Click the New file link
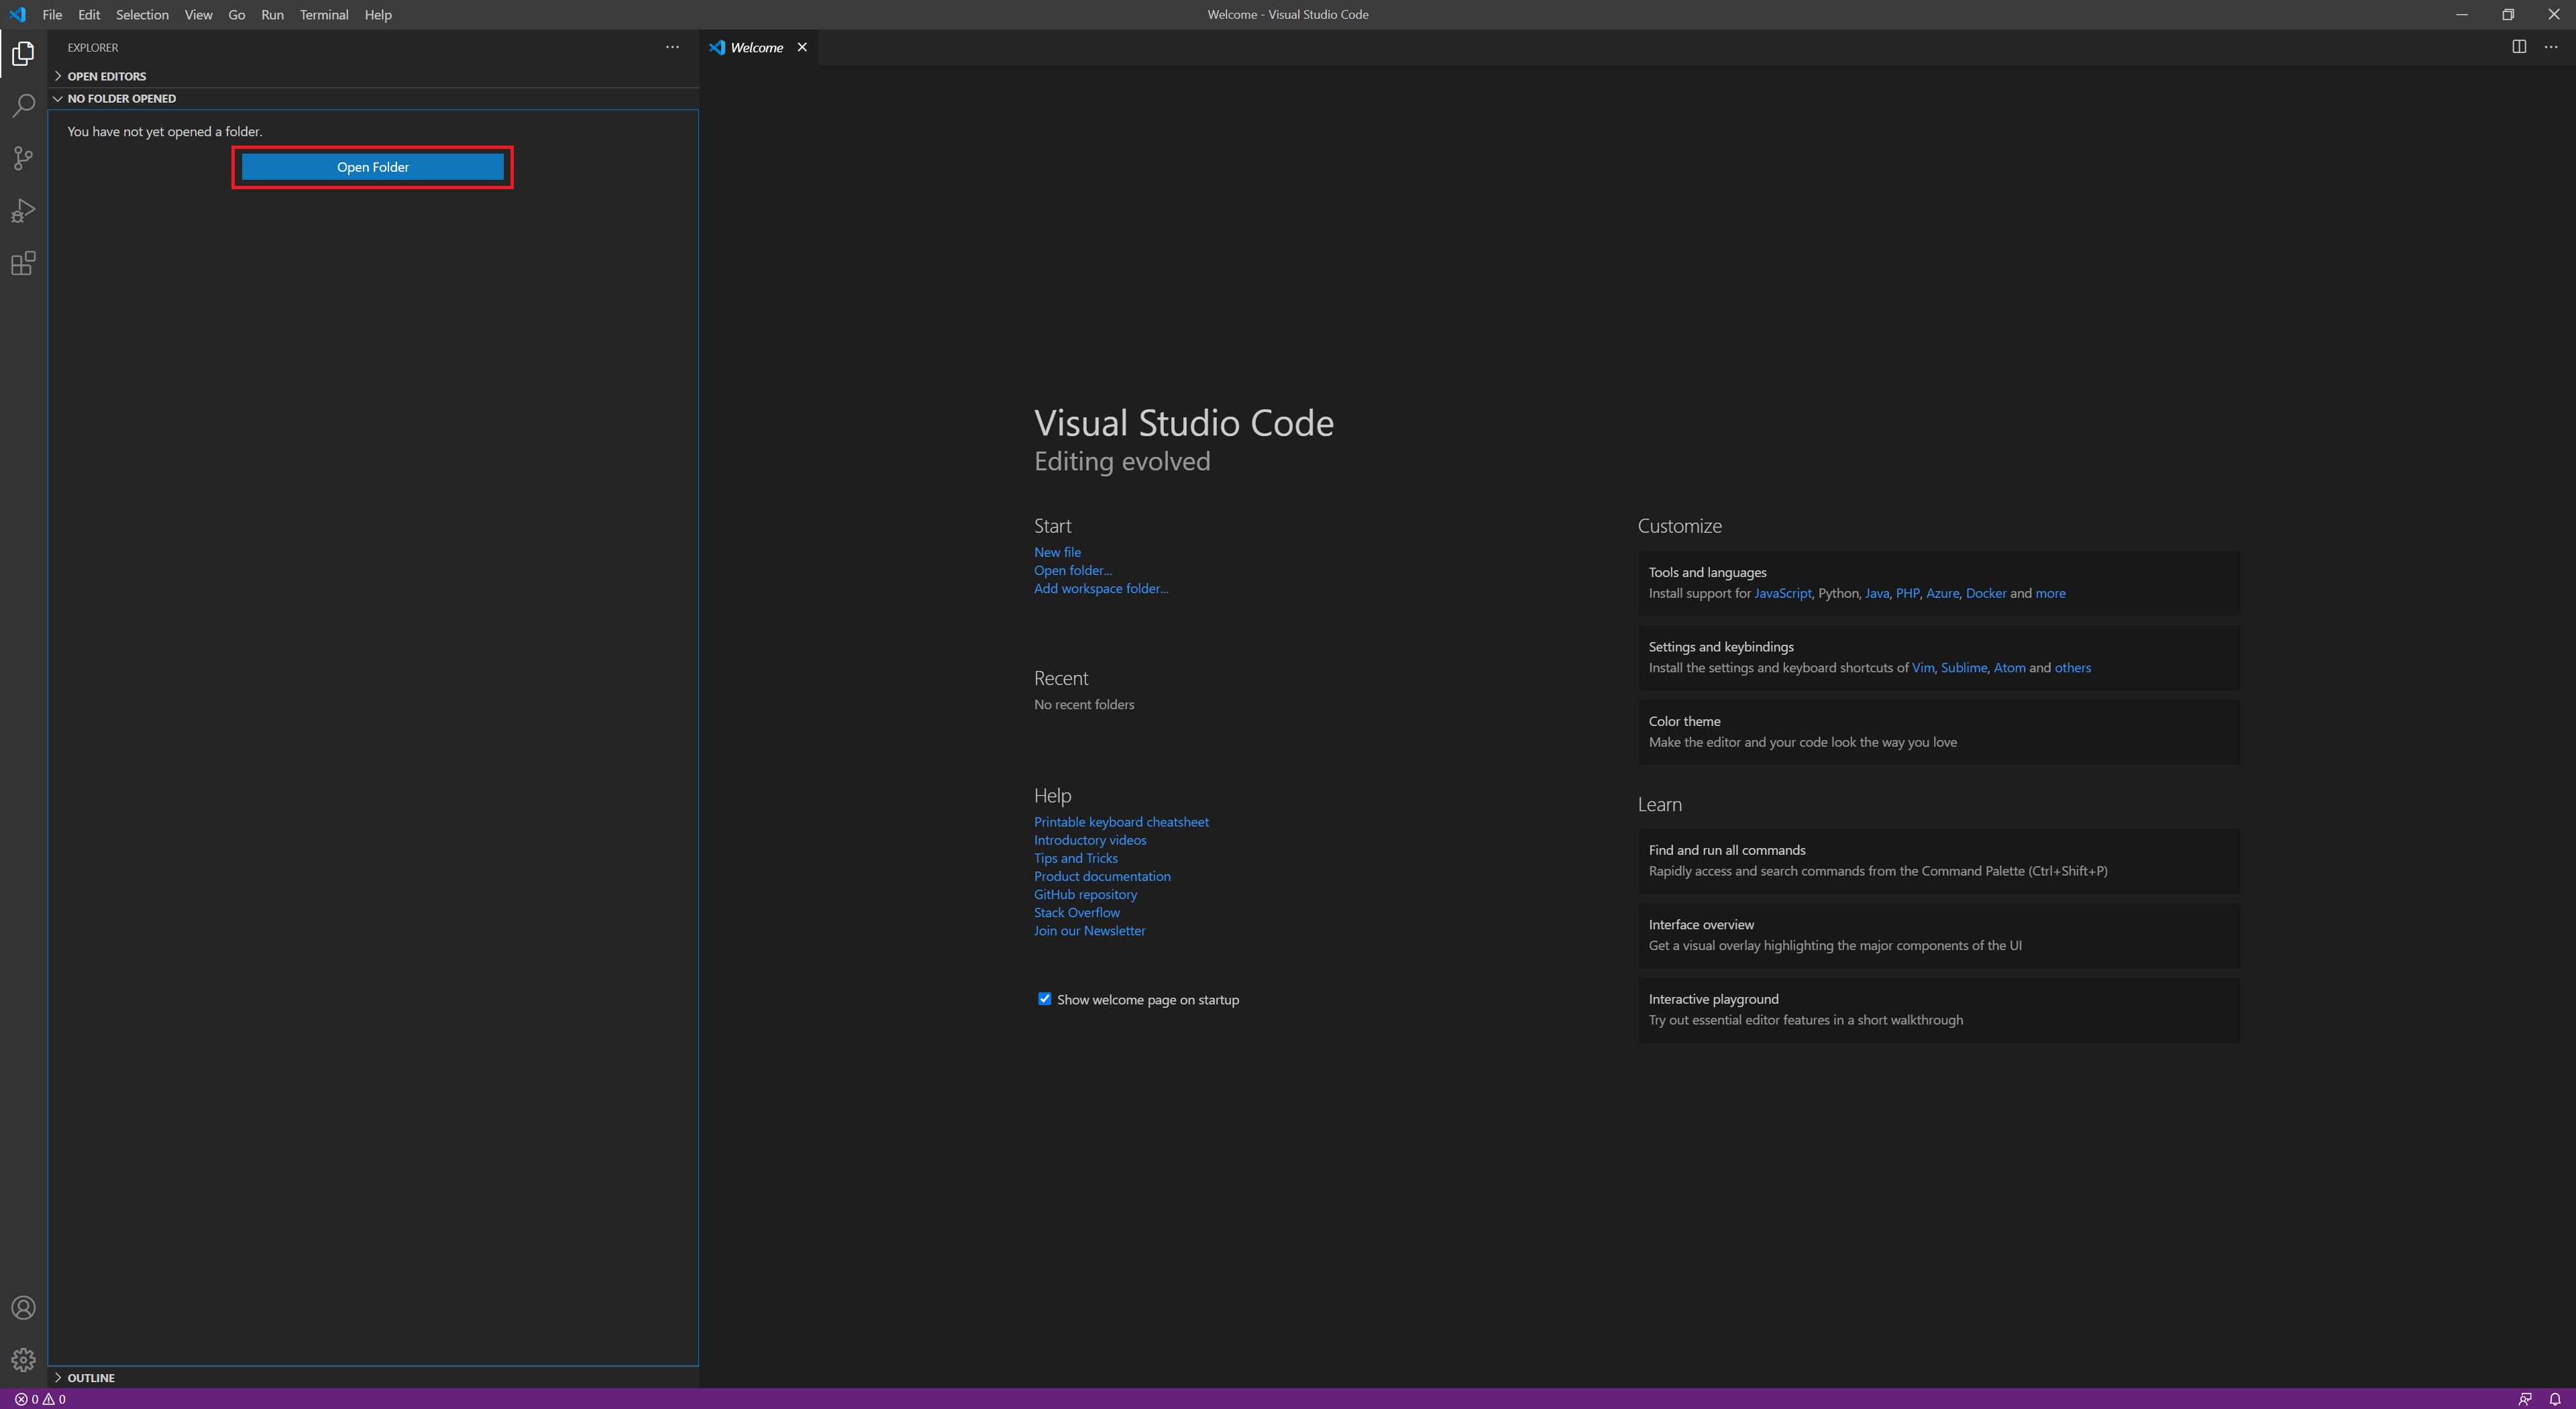 pyautogui.click(x=1057, y=552)
